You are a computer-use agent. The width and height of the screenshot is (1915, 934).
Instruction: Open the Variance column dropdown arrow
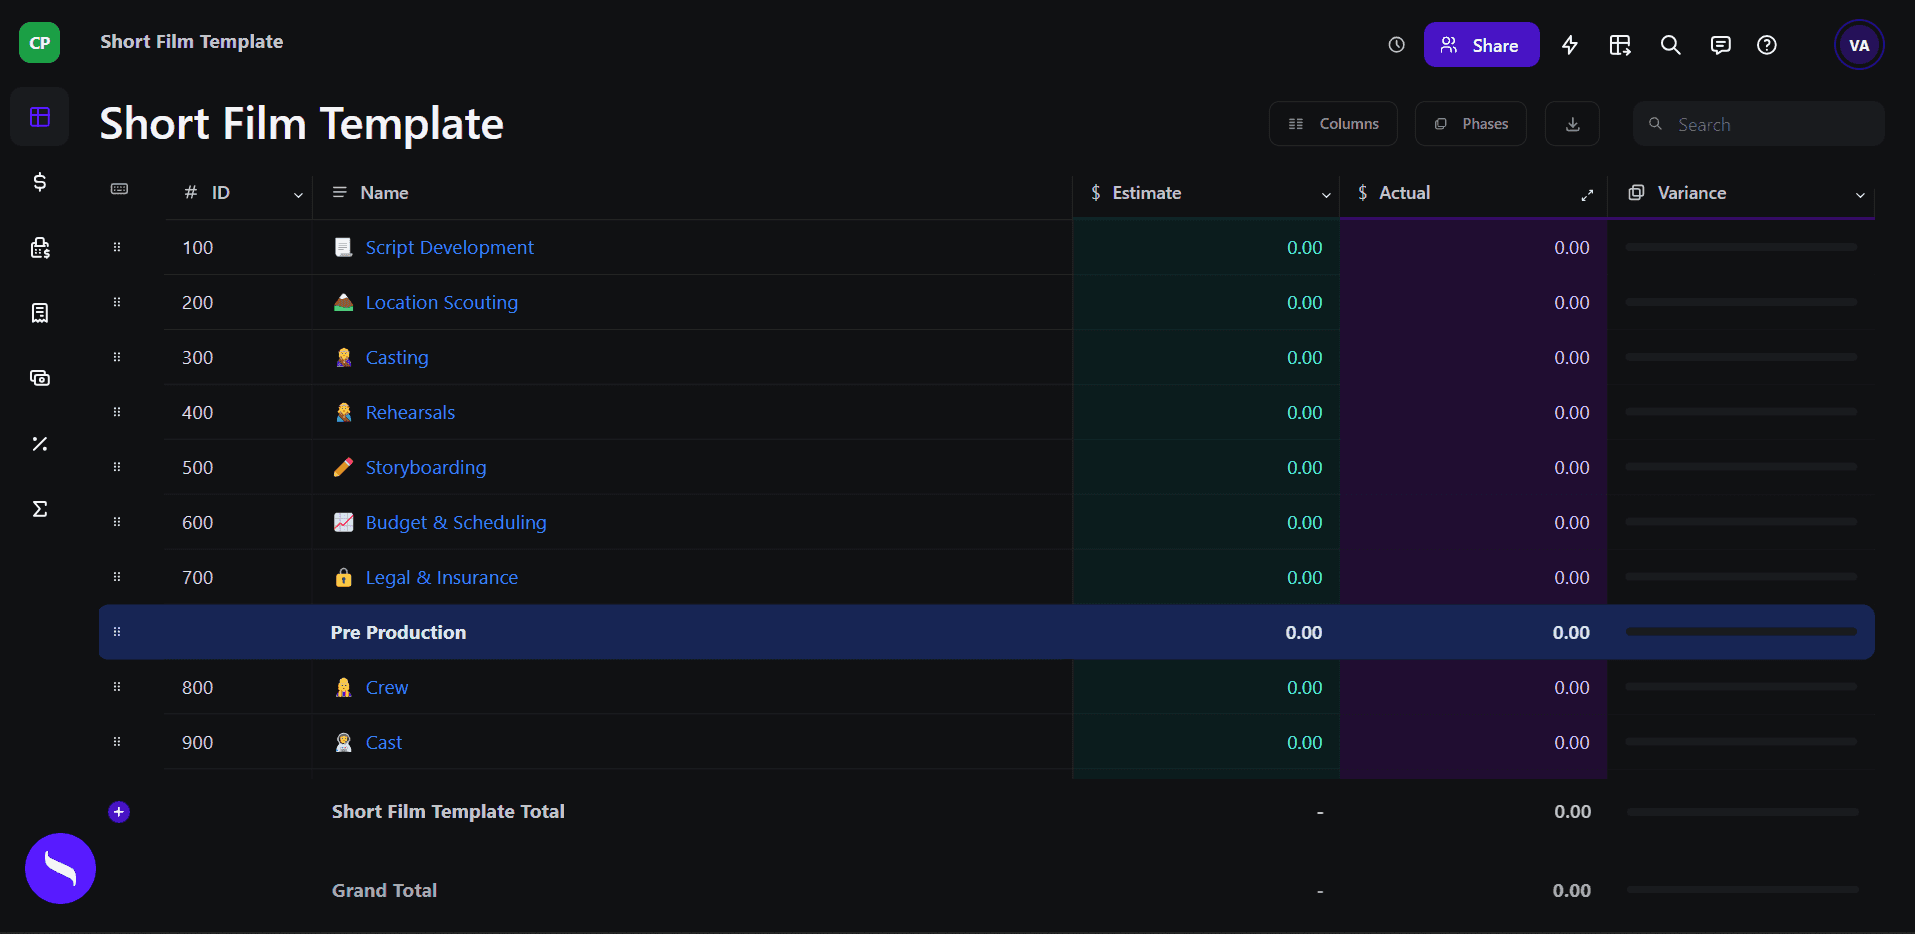click(1860, 195)
